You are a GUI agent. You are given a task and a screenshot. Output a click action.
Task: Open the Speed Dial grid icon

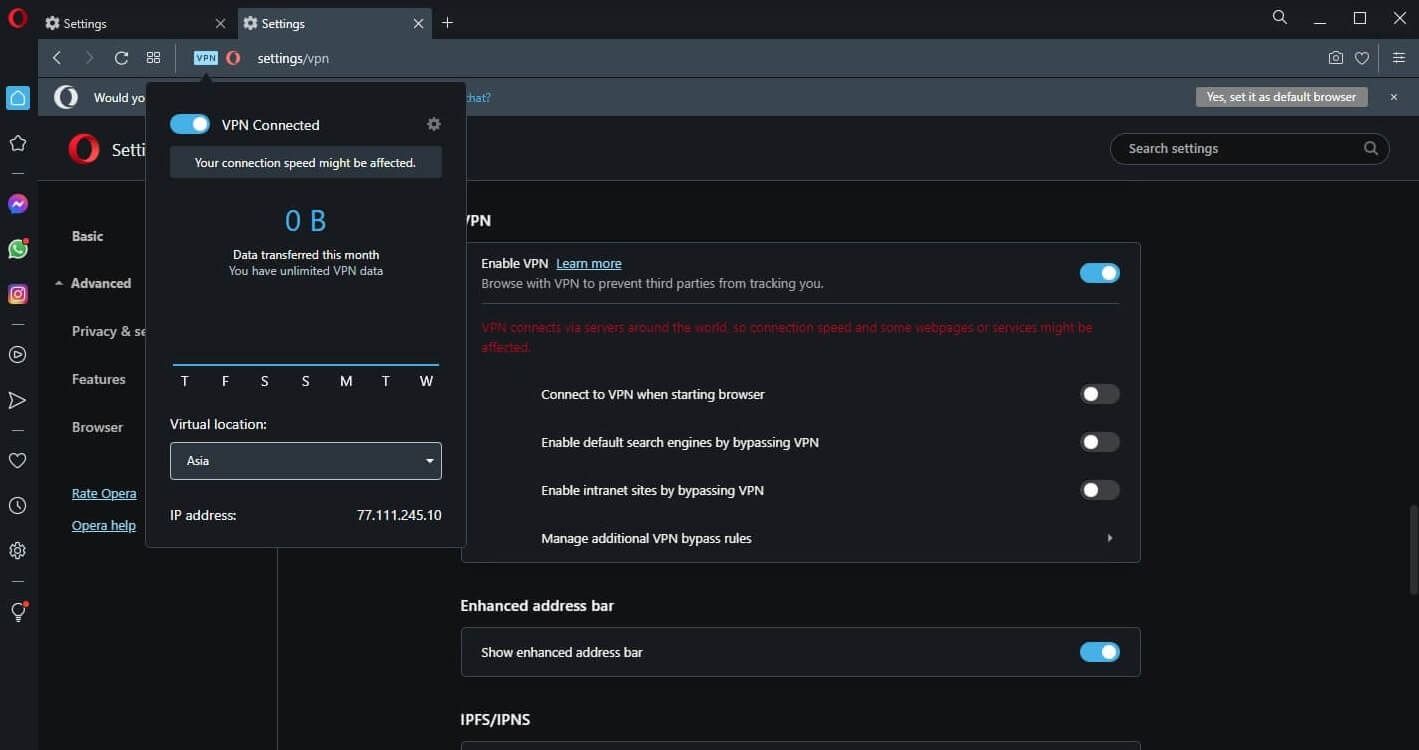[153, 58]
